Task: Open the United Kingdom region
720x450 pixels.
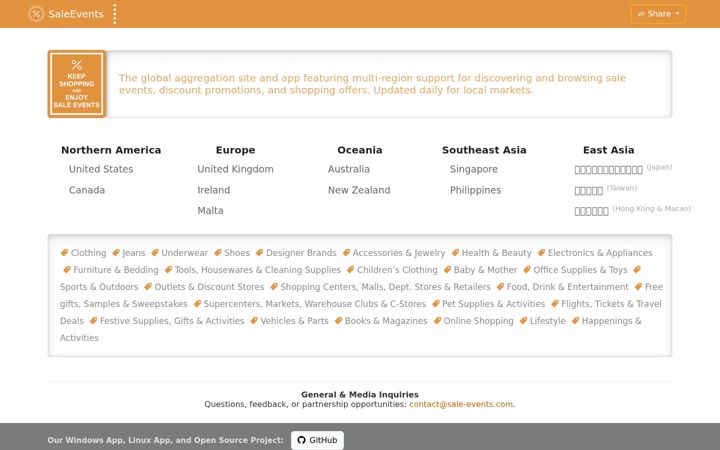Action: click(235, 169)
